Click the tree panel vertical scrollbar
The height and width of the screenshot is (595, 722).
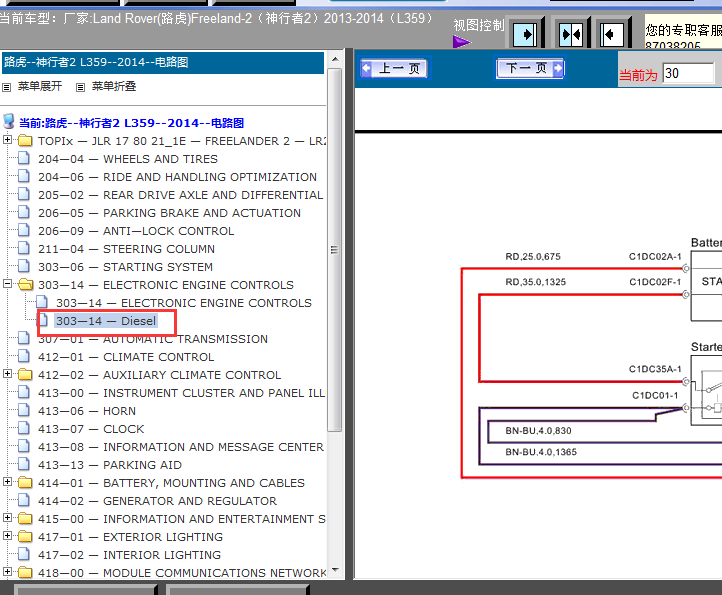click(335, 300)
